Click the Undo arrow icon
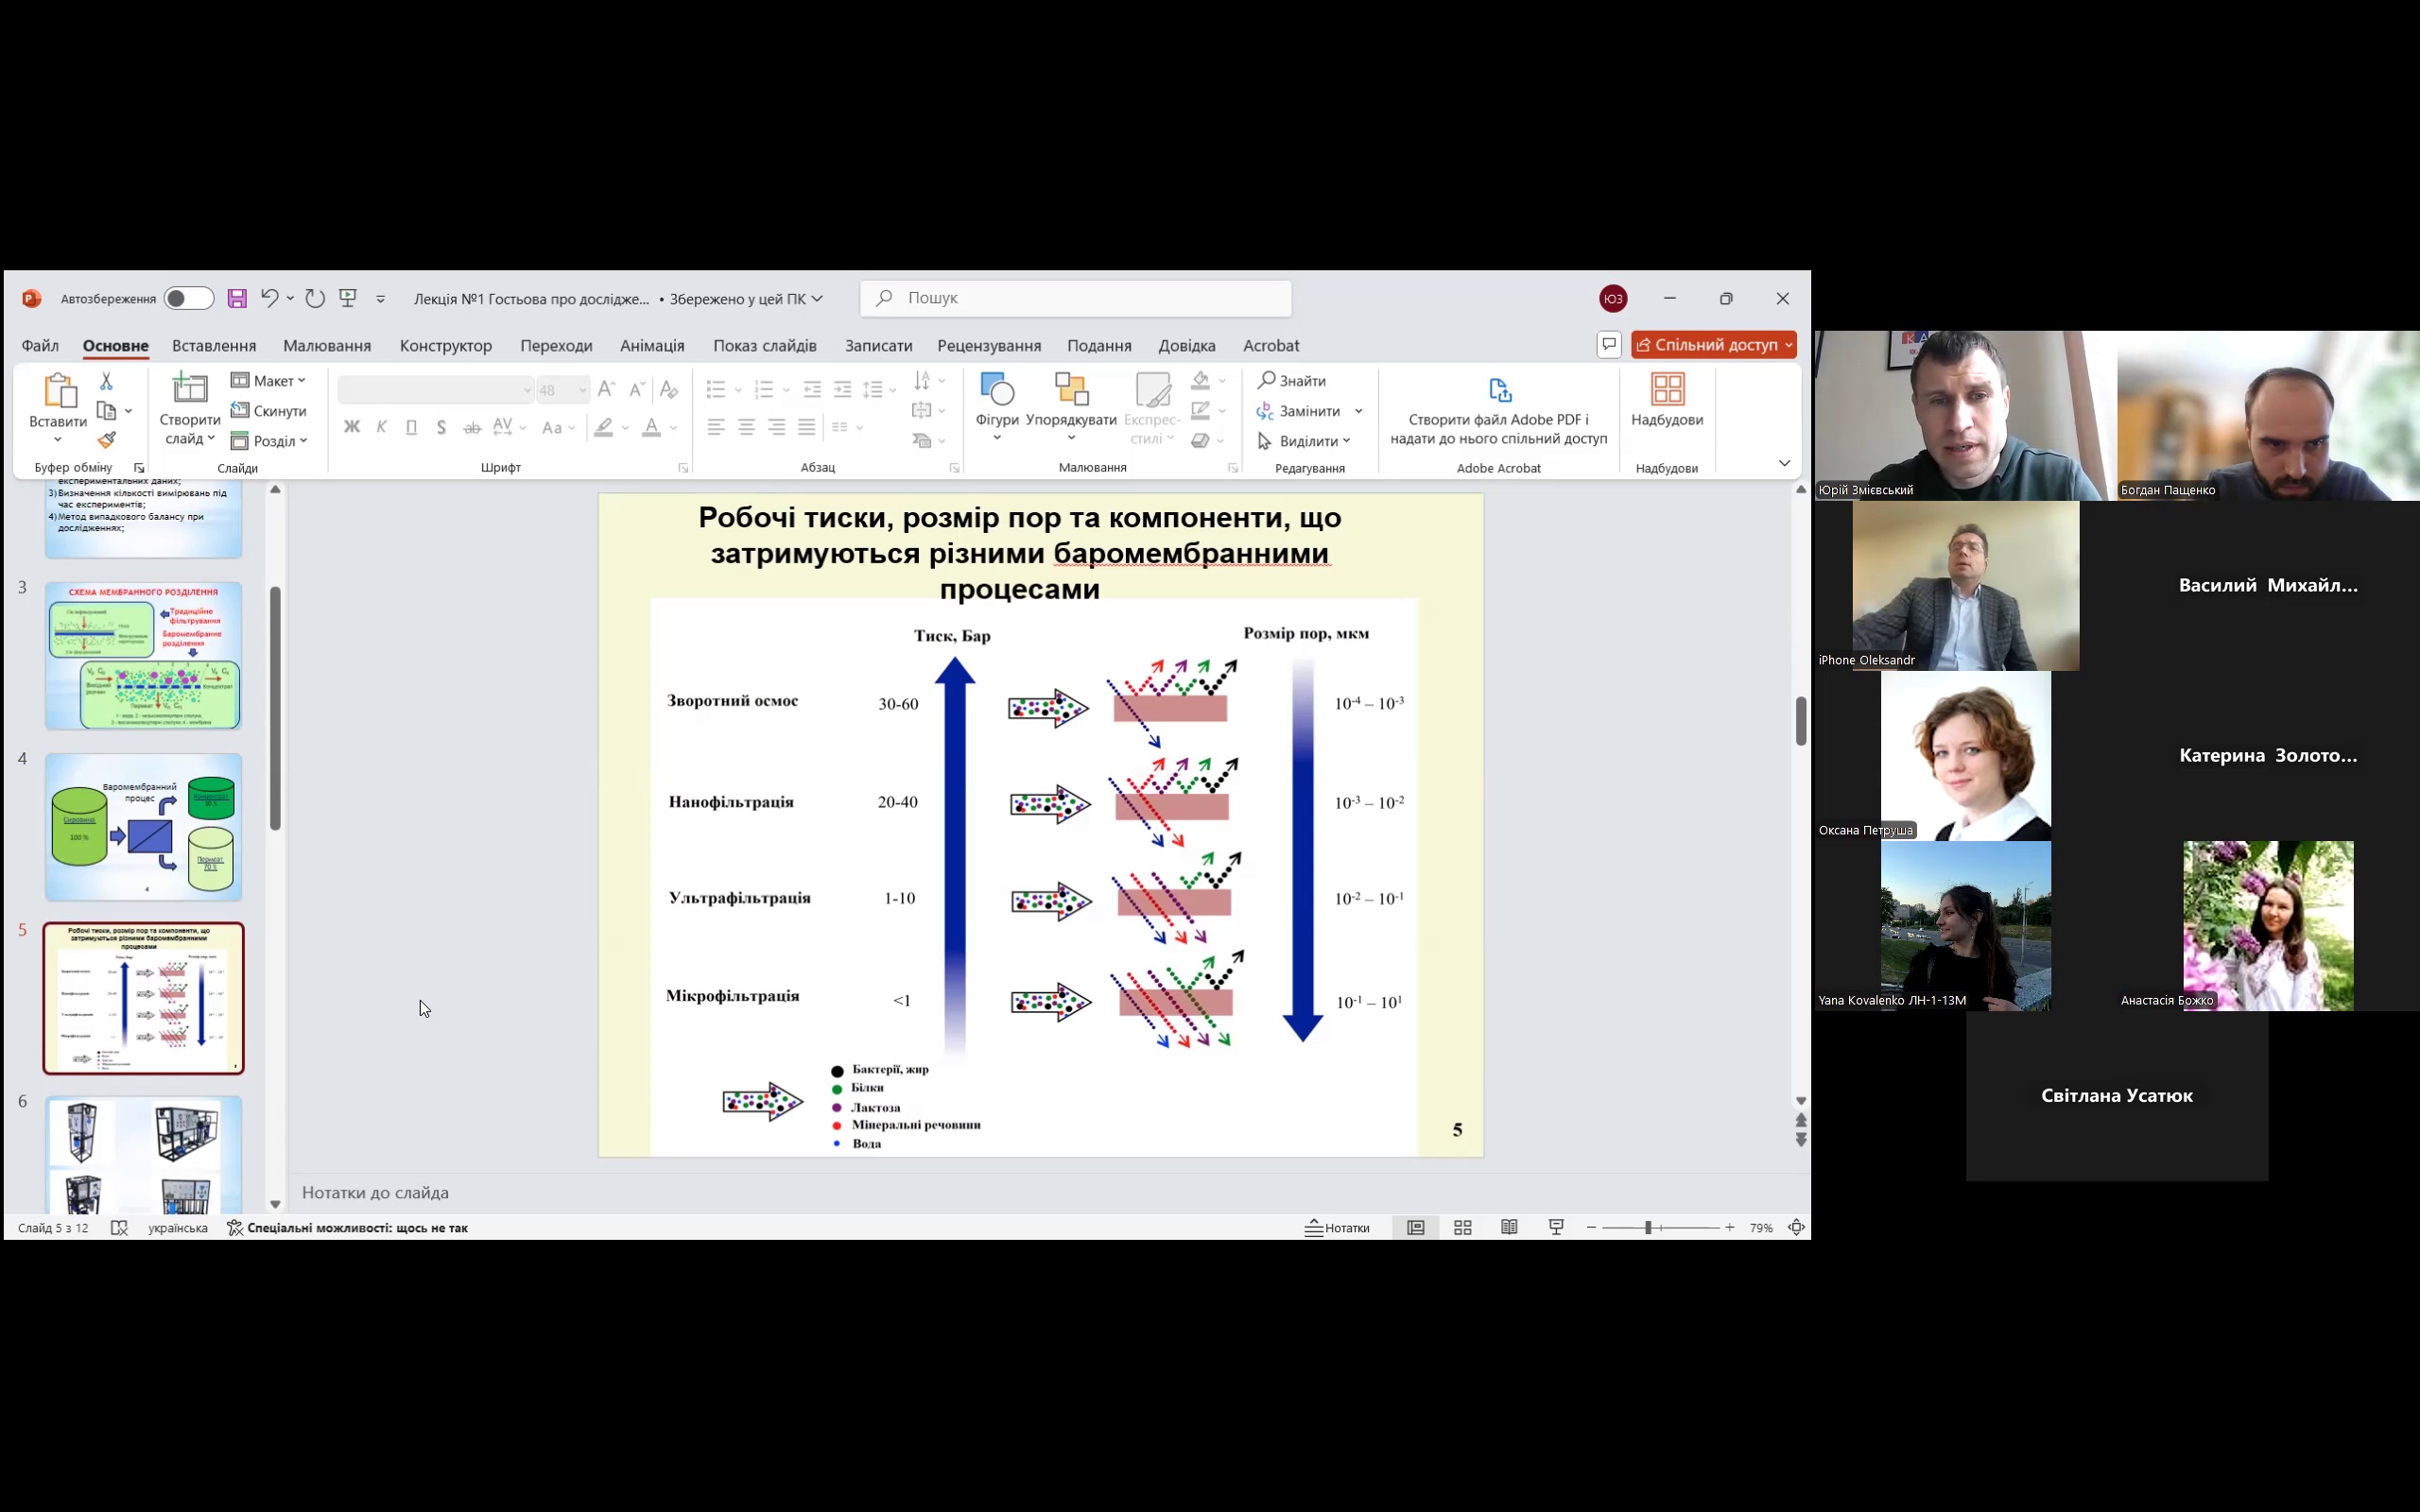The width and height of the screenshot is (2420, 1512). [268, 298]
